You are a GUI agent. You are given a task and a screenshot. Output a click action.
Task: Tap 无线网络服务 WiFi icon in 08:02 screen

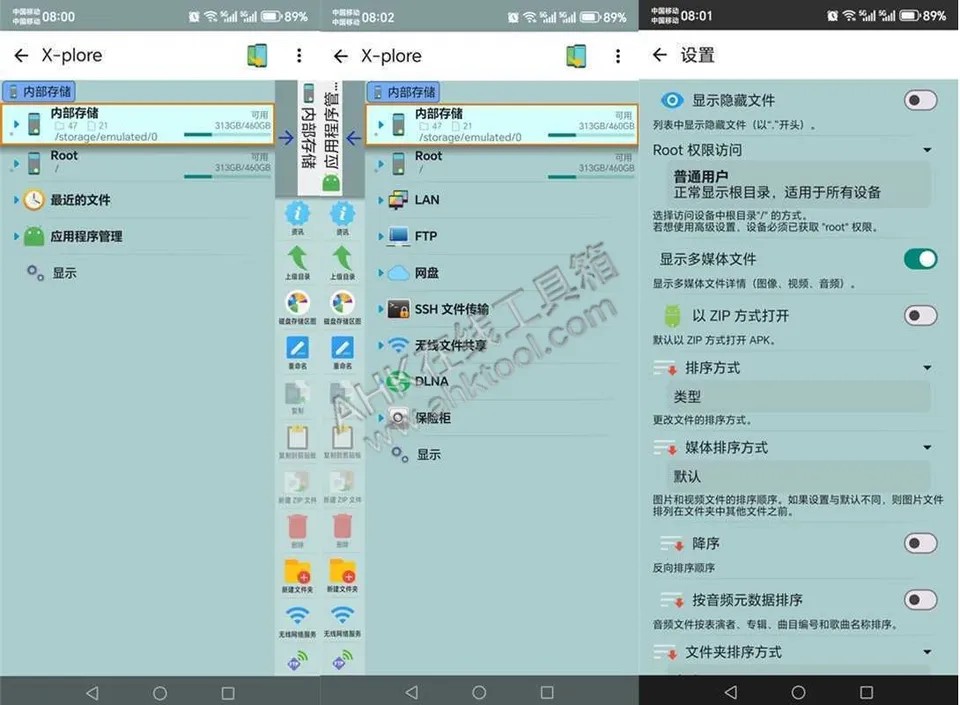pos(342,616)
